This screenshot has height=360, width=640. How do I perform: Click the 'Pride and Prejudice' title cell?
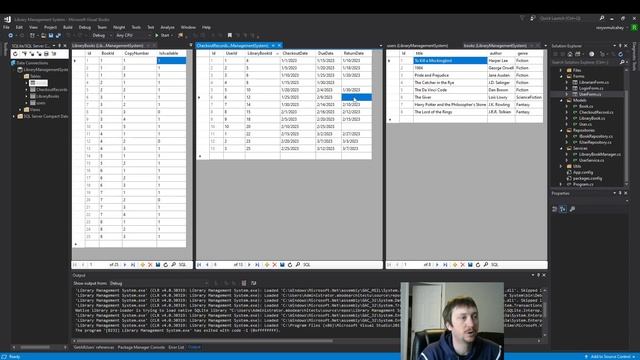(x=450, y=75)
